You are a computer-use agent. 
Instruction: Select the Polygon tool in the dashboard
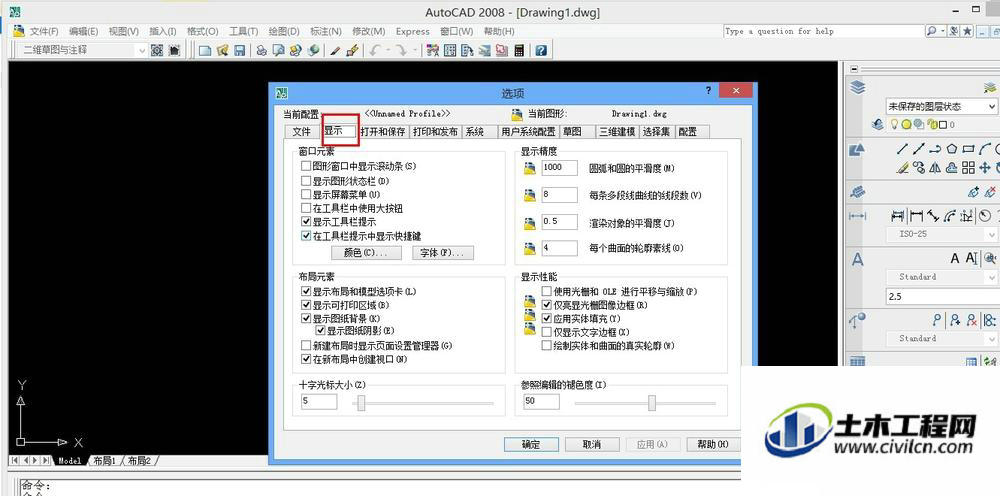(952, 149)
